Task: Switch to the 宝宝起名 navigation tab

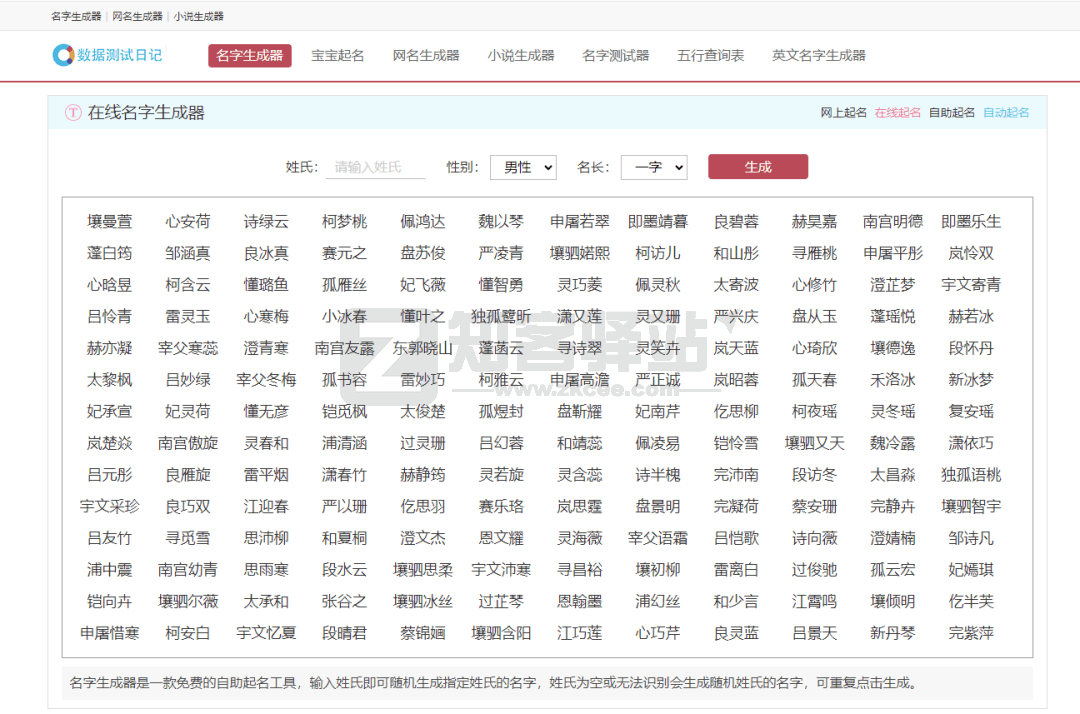Action: point(338,57)
